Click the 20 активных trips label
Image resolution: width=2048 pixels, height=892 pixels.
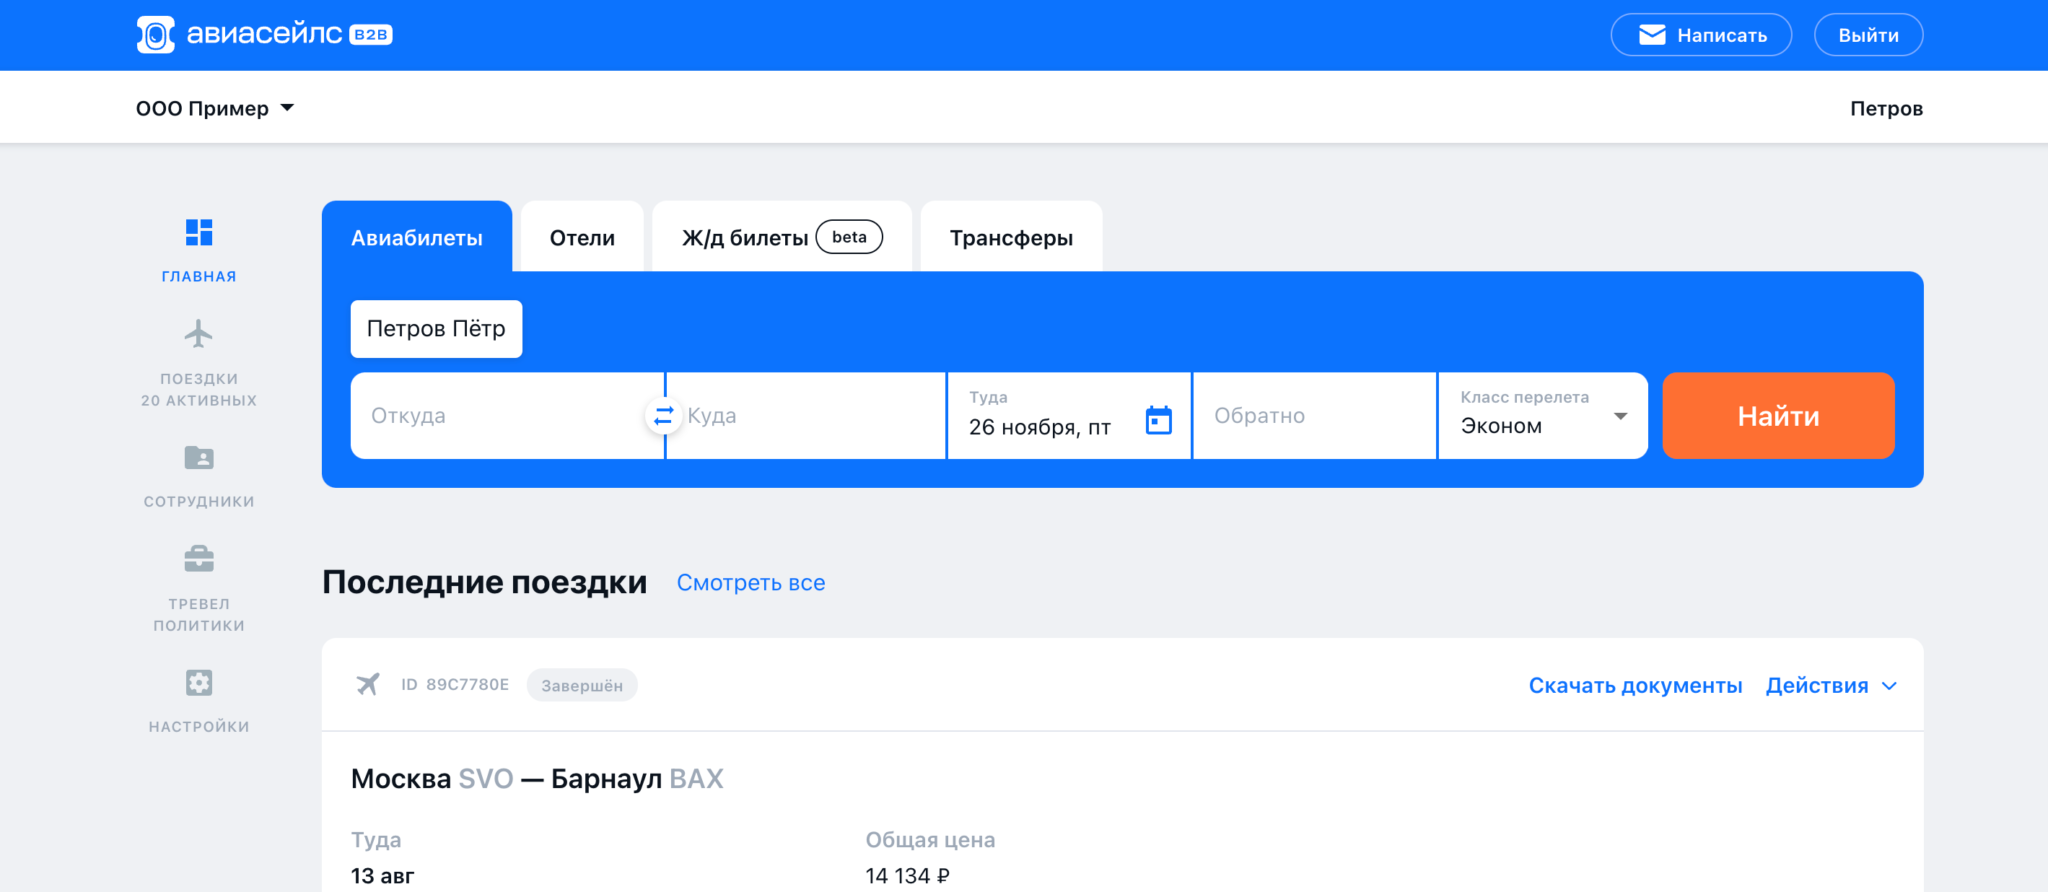click(199, 400)
